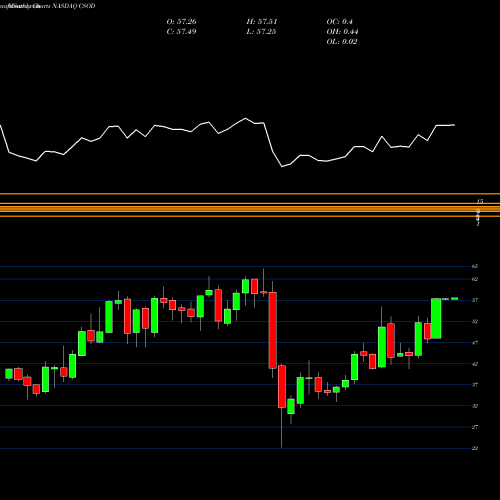Click the 42 price axis label
This screenshot has height=500, width=500.
click(475, 364)
